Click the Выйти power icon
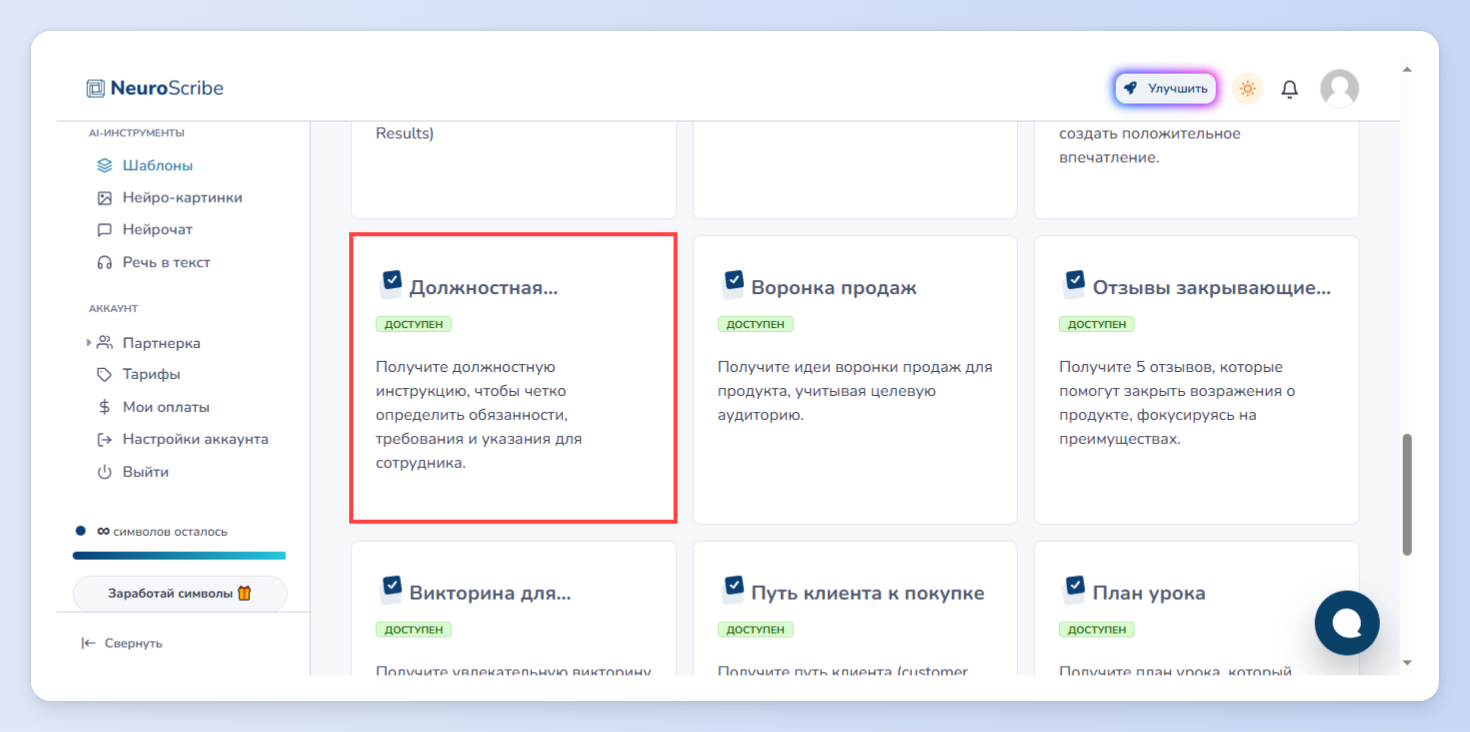The width and height of the screenshot is (1470, 732). tap(104, 471)
